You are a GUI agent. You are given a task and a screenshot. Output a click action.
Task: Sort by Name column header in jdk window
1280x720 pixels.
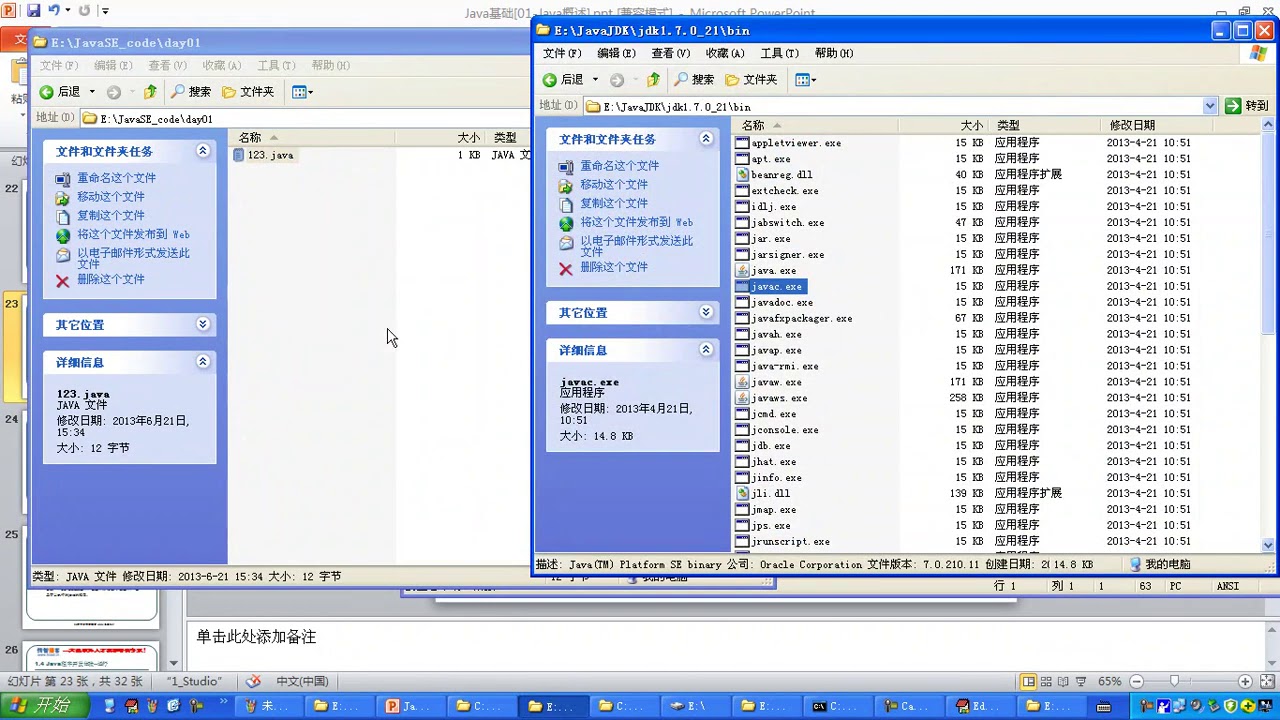tap(815, 125)
